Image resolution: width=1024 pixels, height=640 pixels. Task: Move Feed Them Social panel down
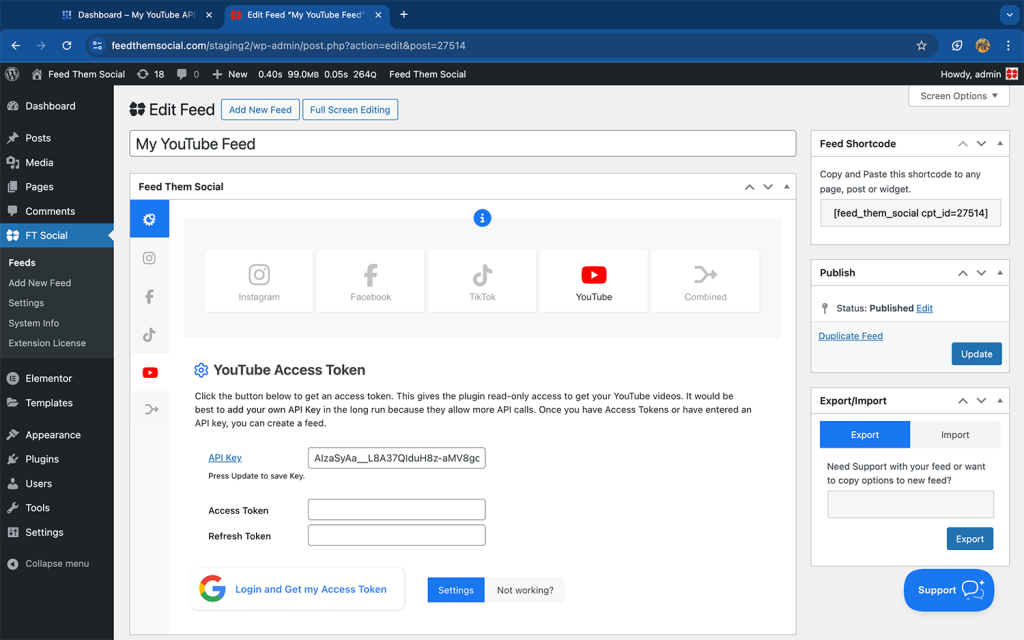pos(768,187)
